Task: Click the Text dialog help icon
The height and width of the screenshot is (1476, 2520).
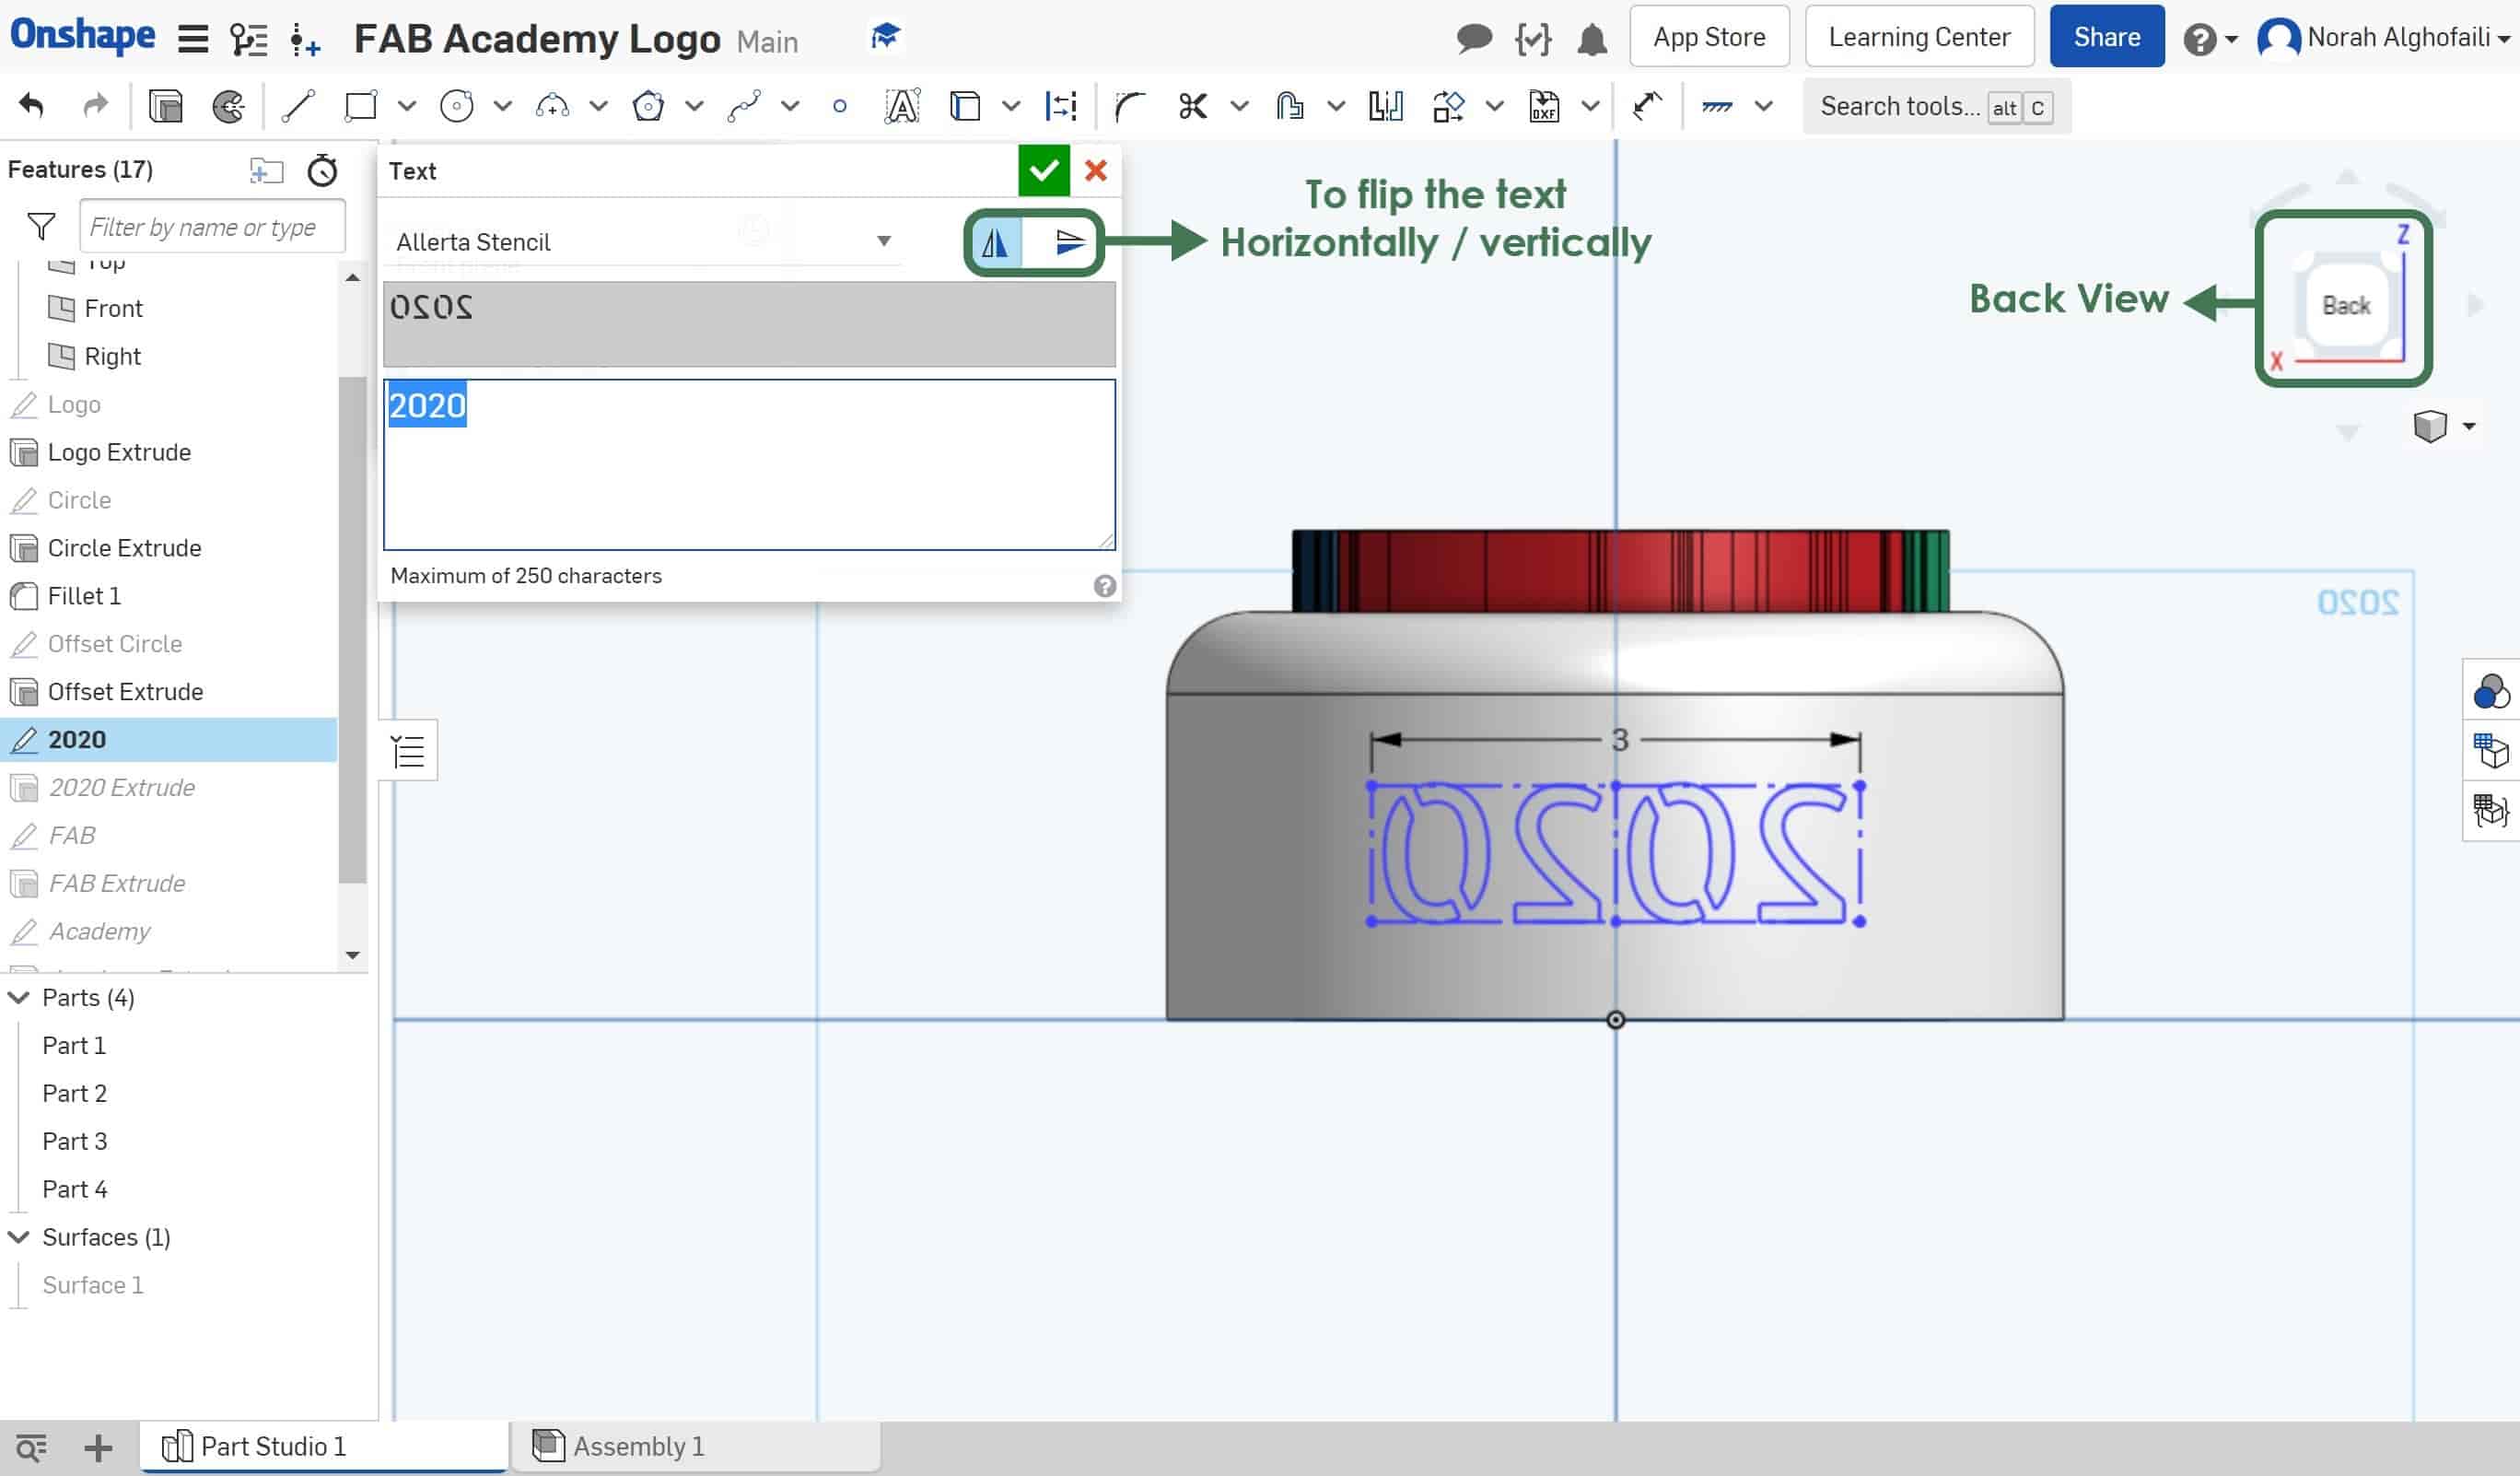Action: tap(1104, 586)
